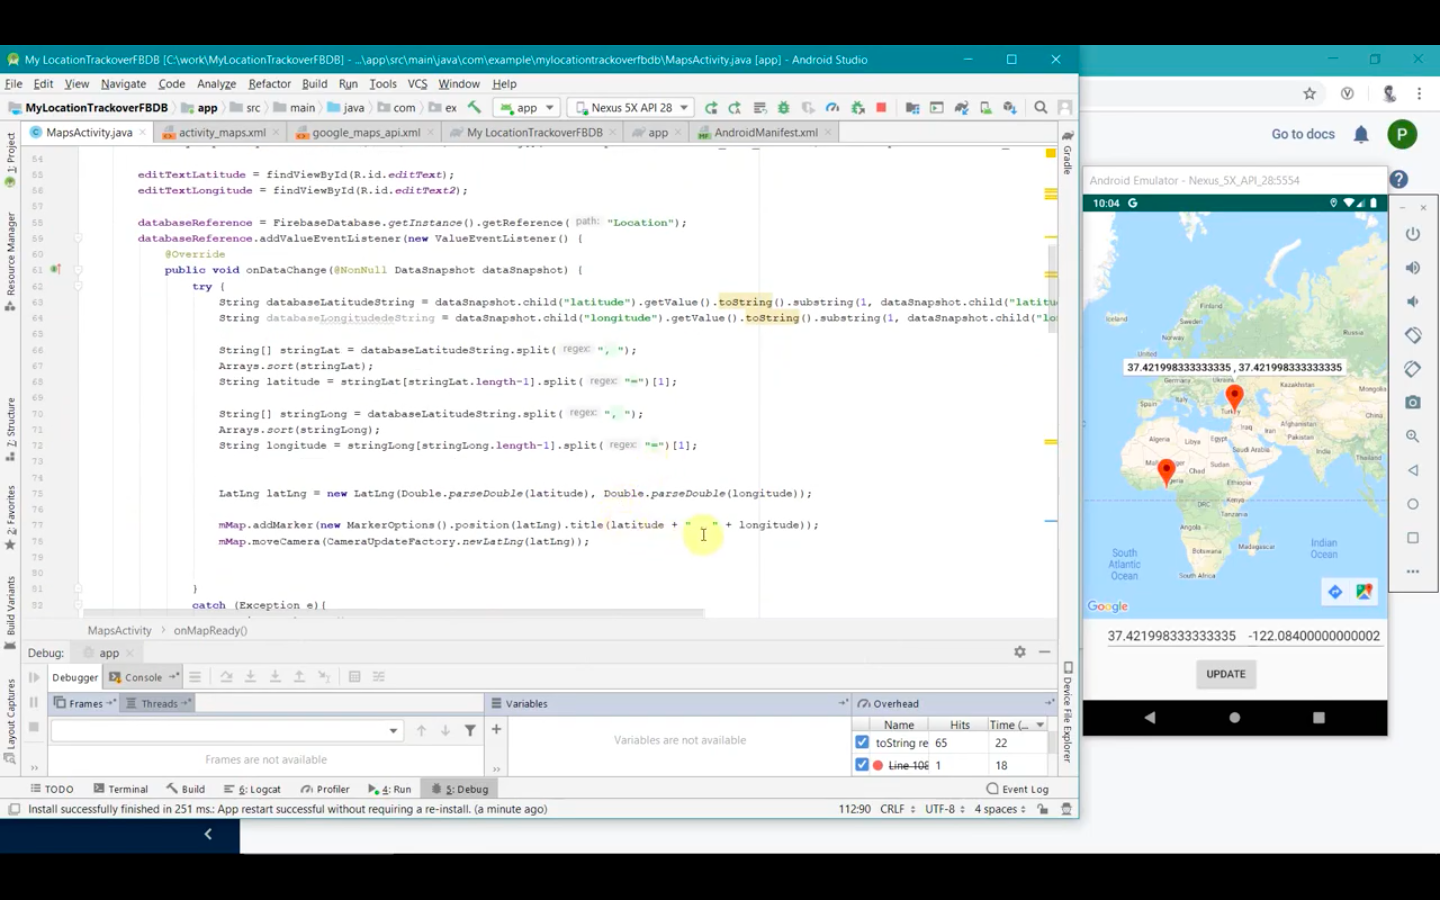Open the Overhead table column options arrow
The image size is (1440, 900).
point(1040,725)
